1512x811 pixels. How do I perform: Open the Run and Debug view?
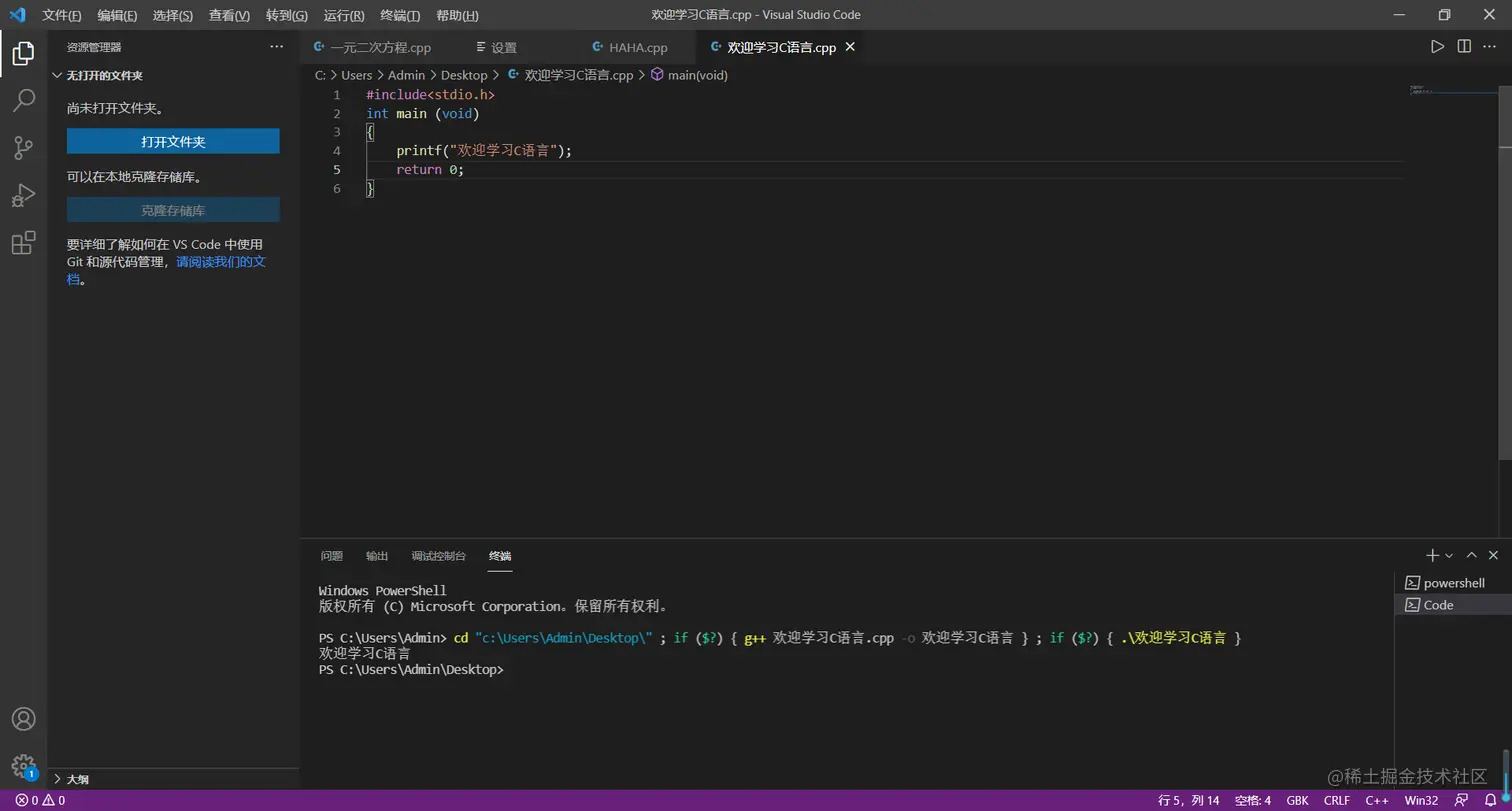pos(22,194)
